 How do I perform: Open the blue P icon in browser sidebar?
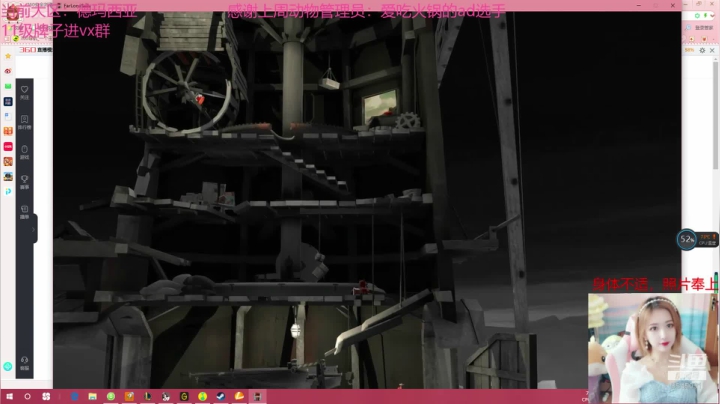click(x=8, y=191)
